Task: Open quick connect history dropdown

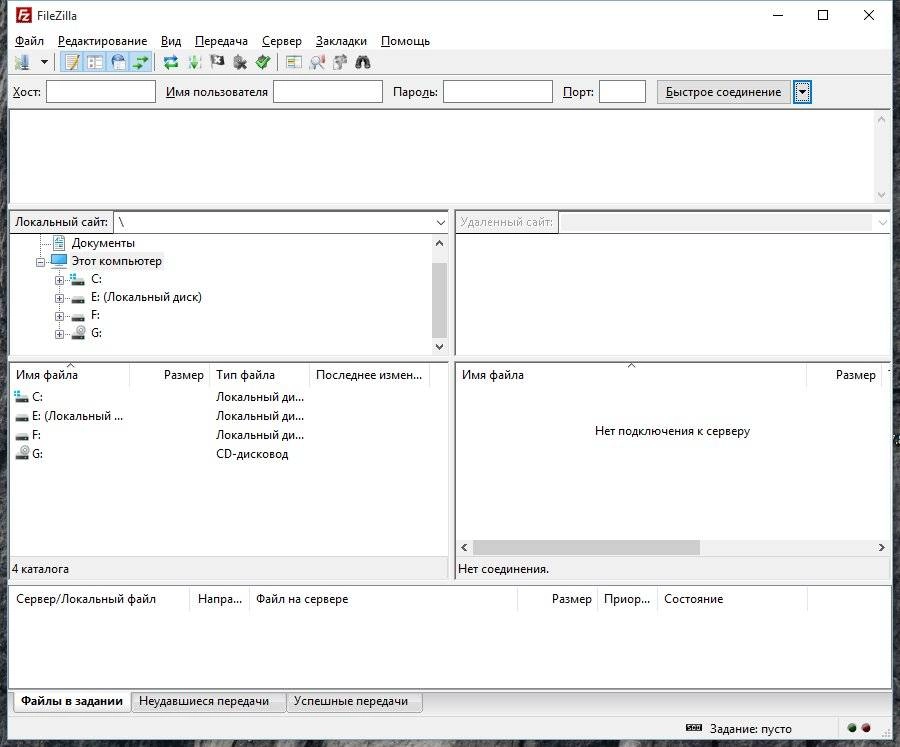Action: click(x=802, y=92)
